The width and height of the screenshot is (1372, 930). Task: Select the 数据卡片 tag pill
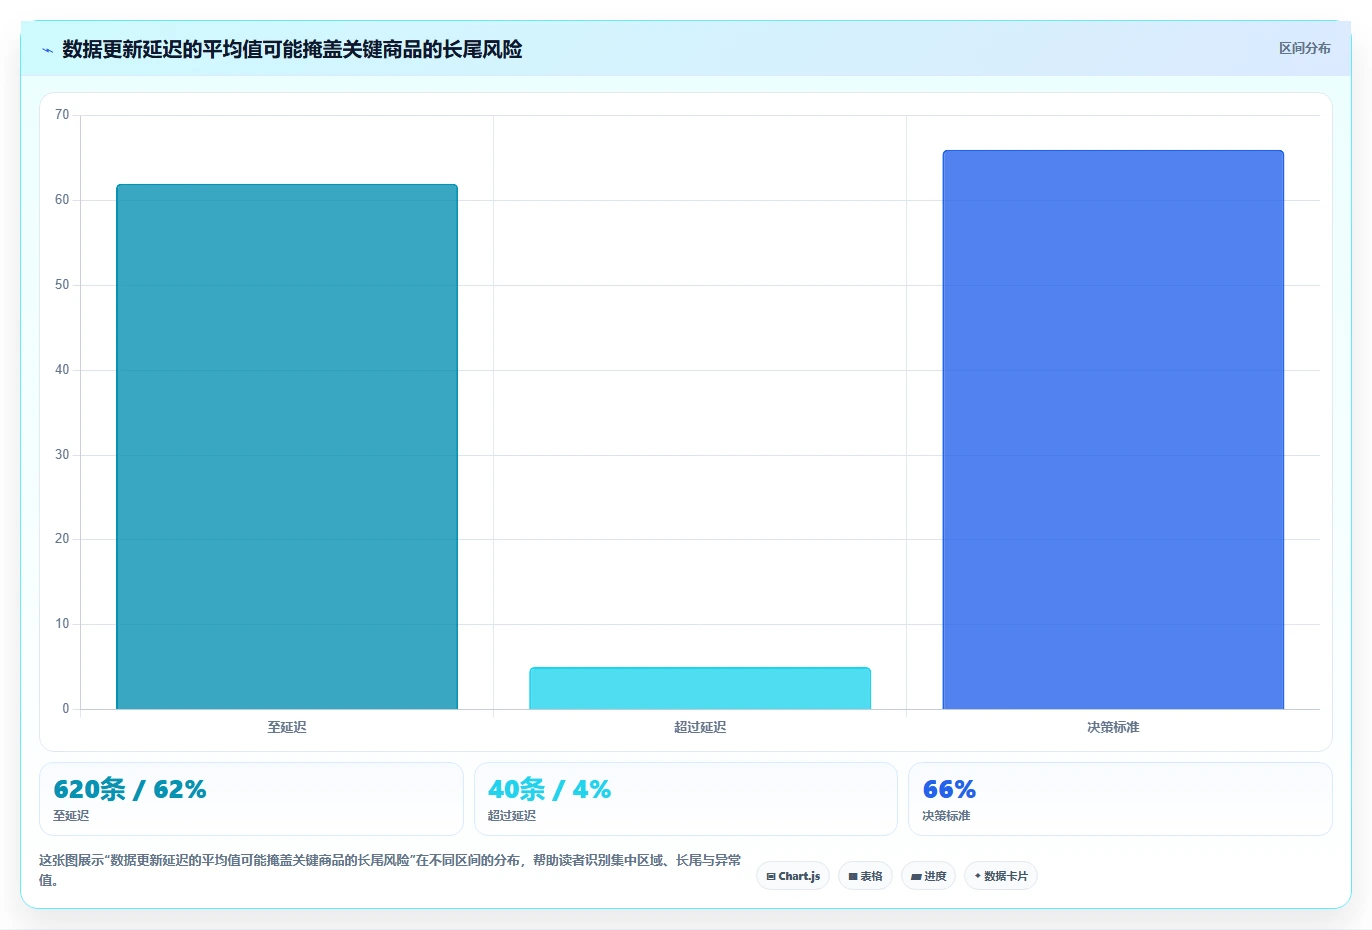(x=1000, y=876)
